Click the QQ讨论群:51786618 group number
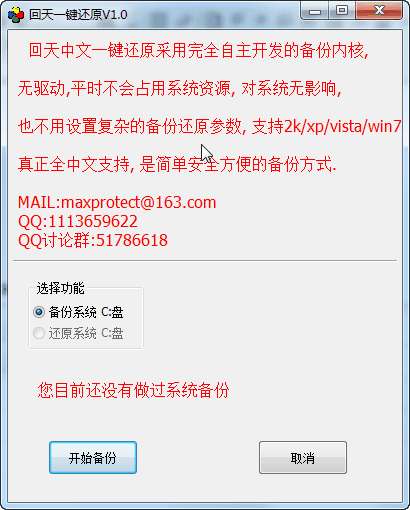Screen dimensions: 410x510 coord(93,240)
